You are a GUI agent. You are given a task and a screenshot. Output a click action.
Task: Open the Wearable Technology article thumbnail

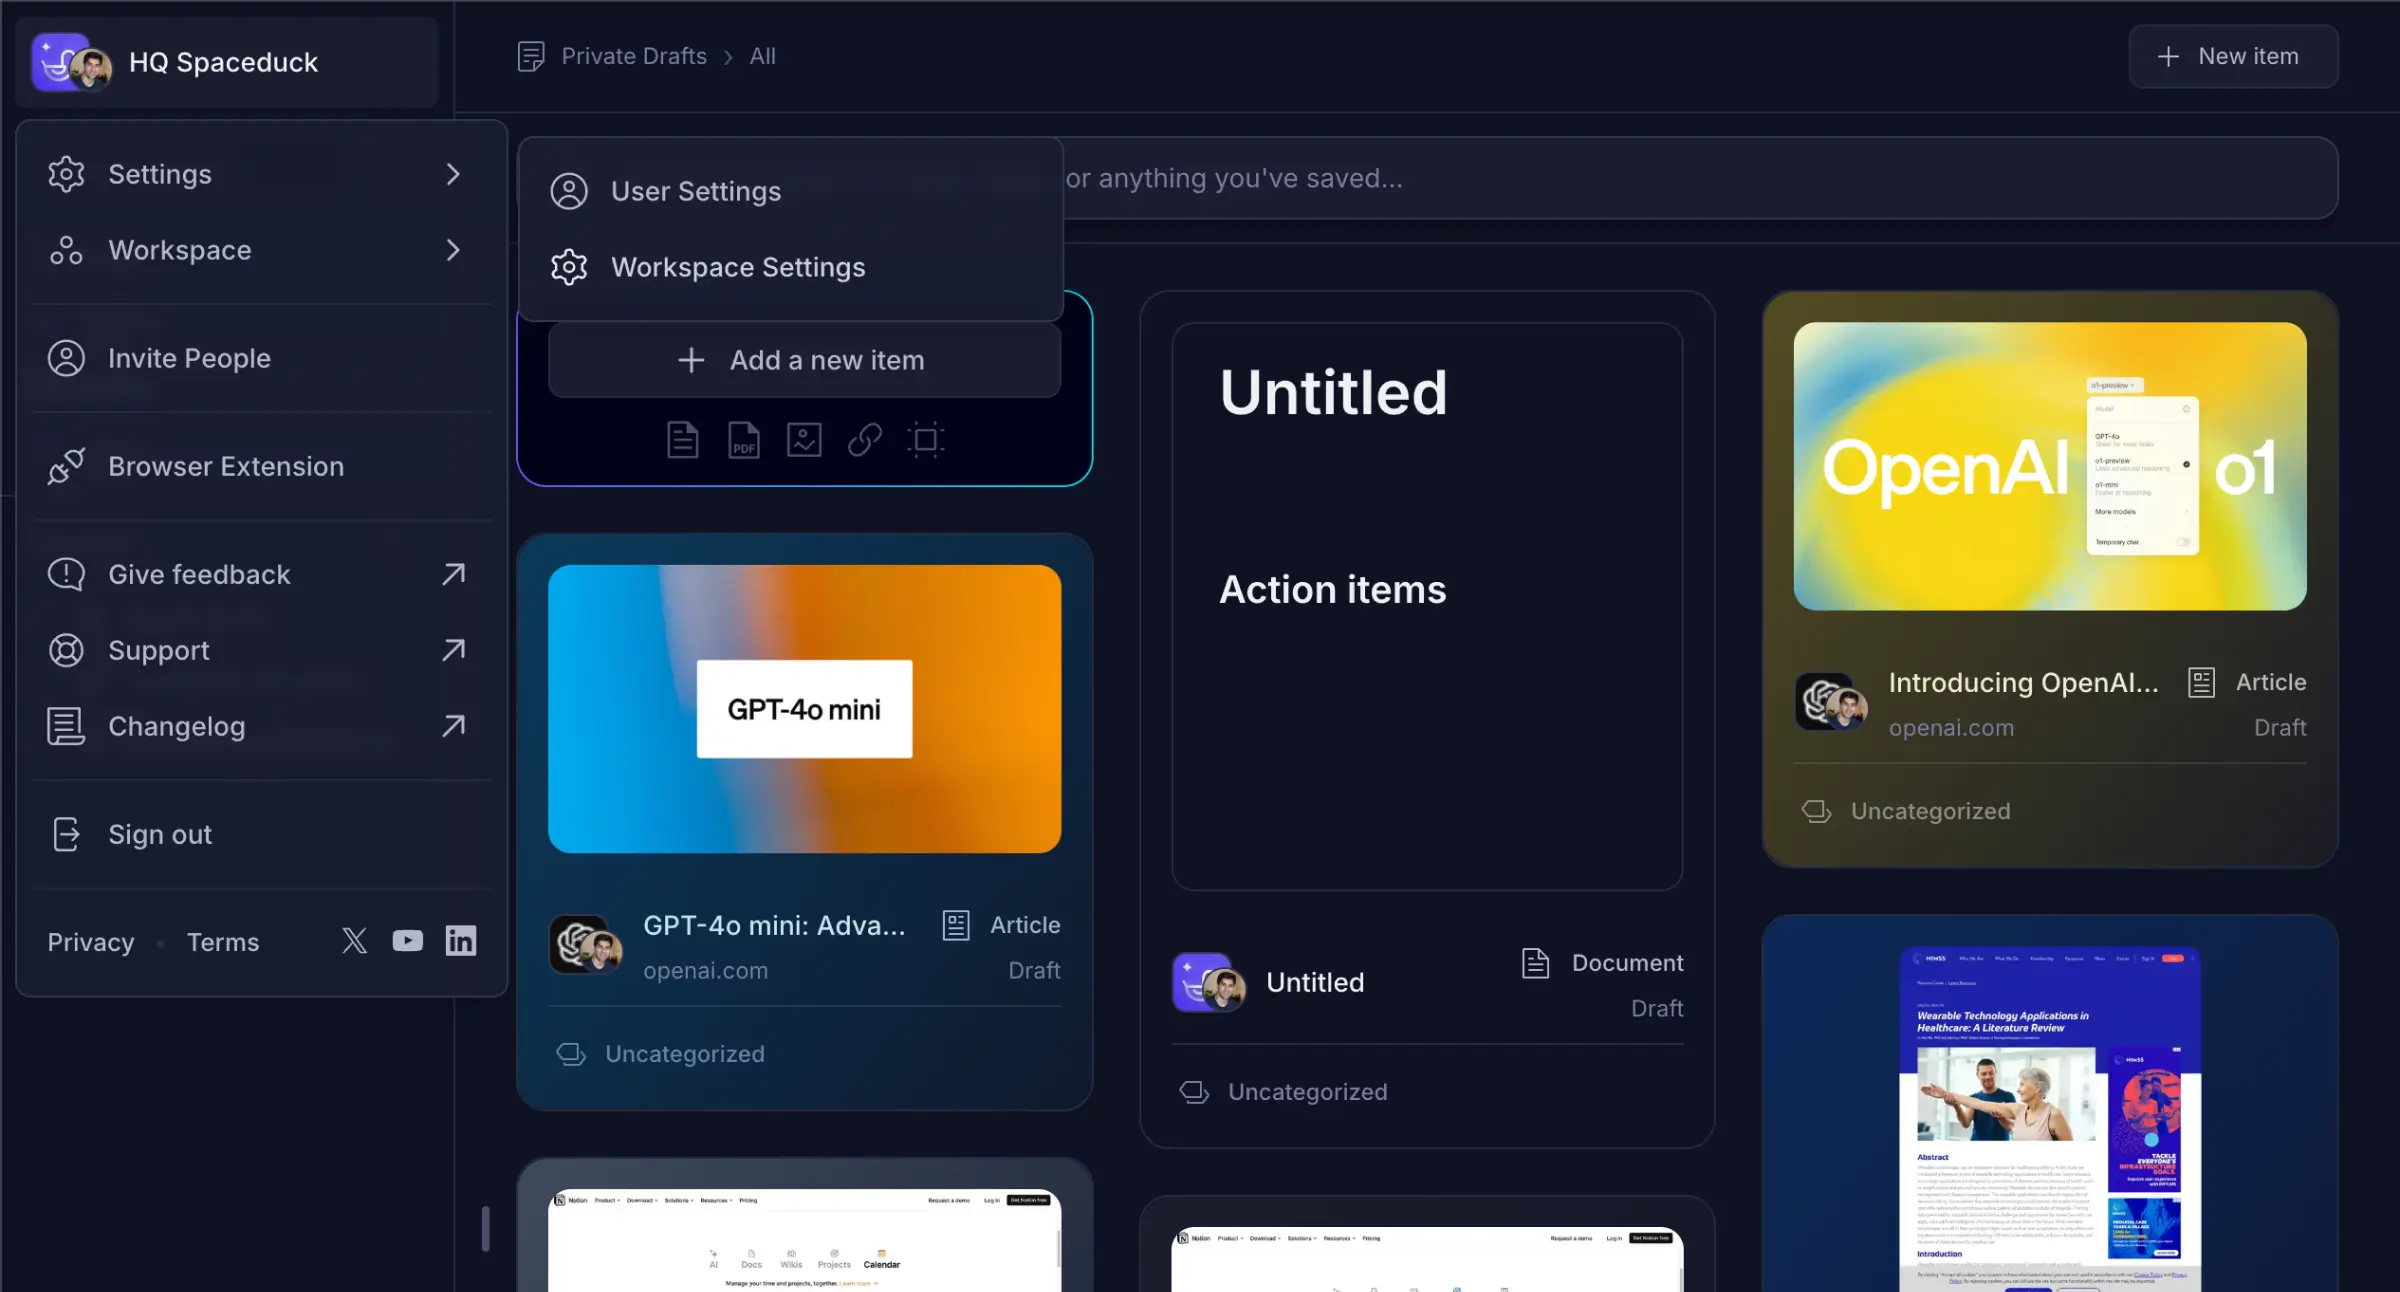coord(2050,1118)
